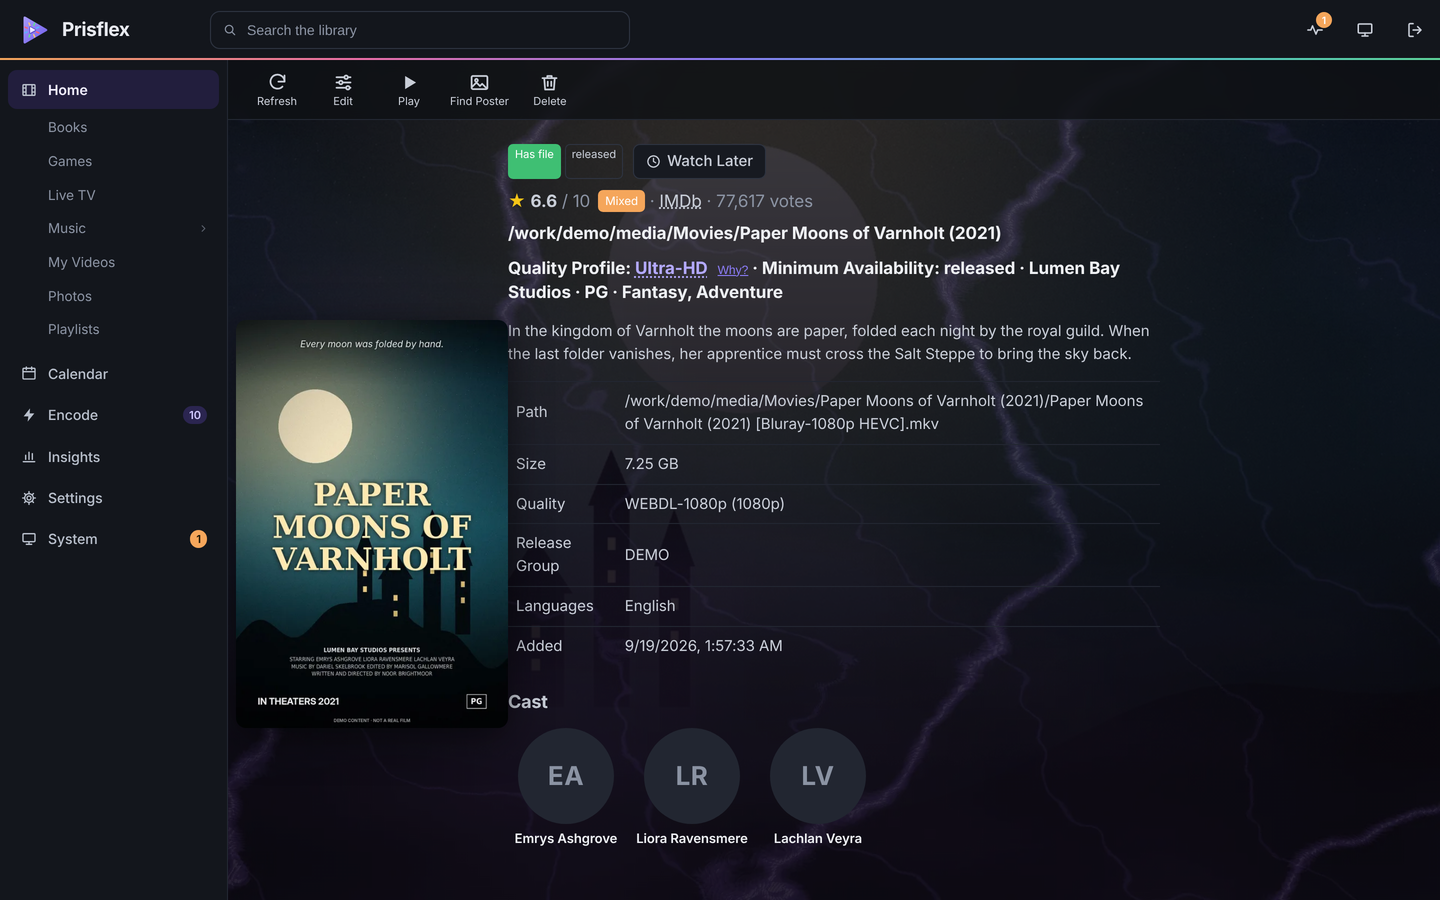Viewport: 1440px width, 900px height.
Task: Open the Ultra-HD quality profile link
Action: (671, 268)
